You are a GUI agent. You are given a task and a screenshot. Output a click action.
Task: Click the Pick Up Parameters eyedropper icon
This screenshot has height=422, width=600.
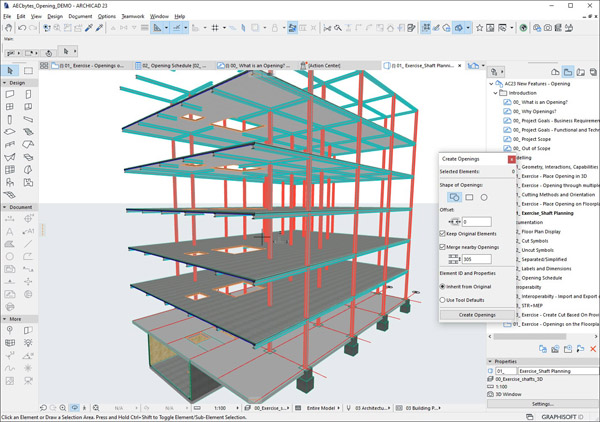click(x=89, y=28)
